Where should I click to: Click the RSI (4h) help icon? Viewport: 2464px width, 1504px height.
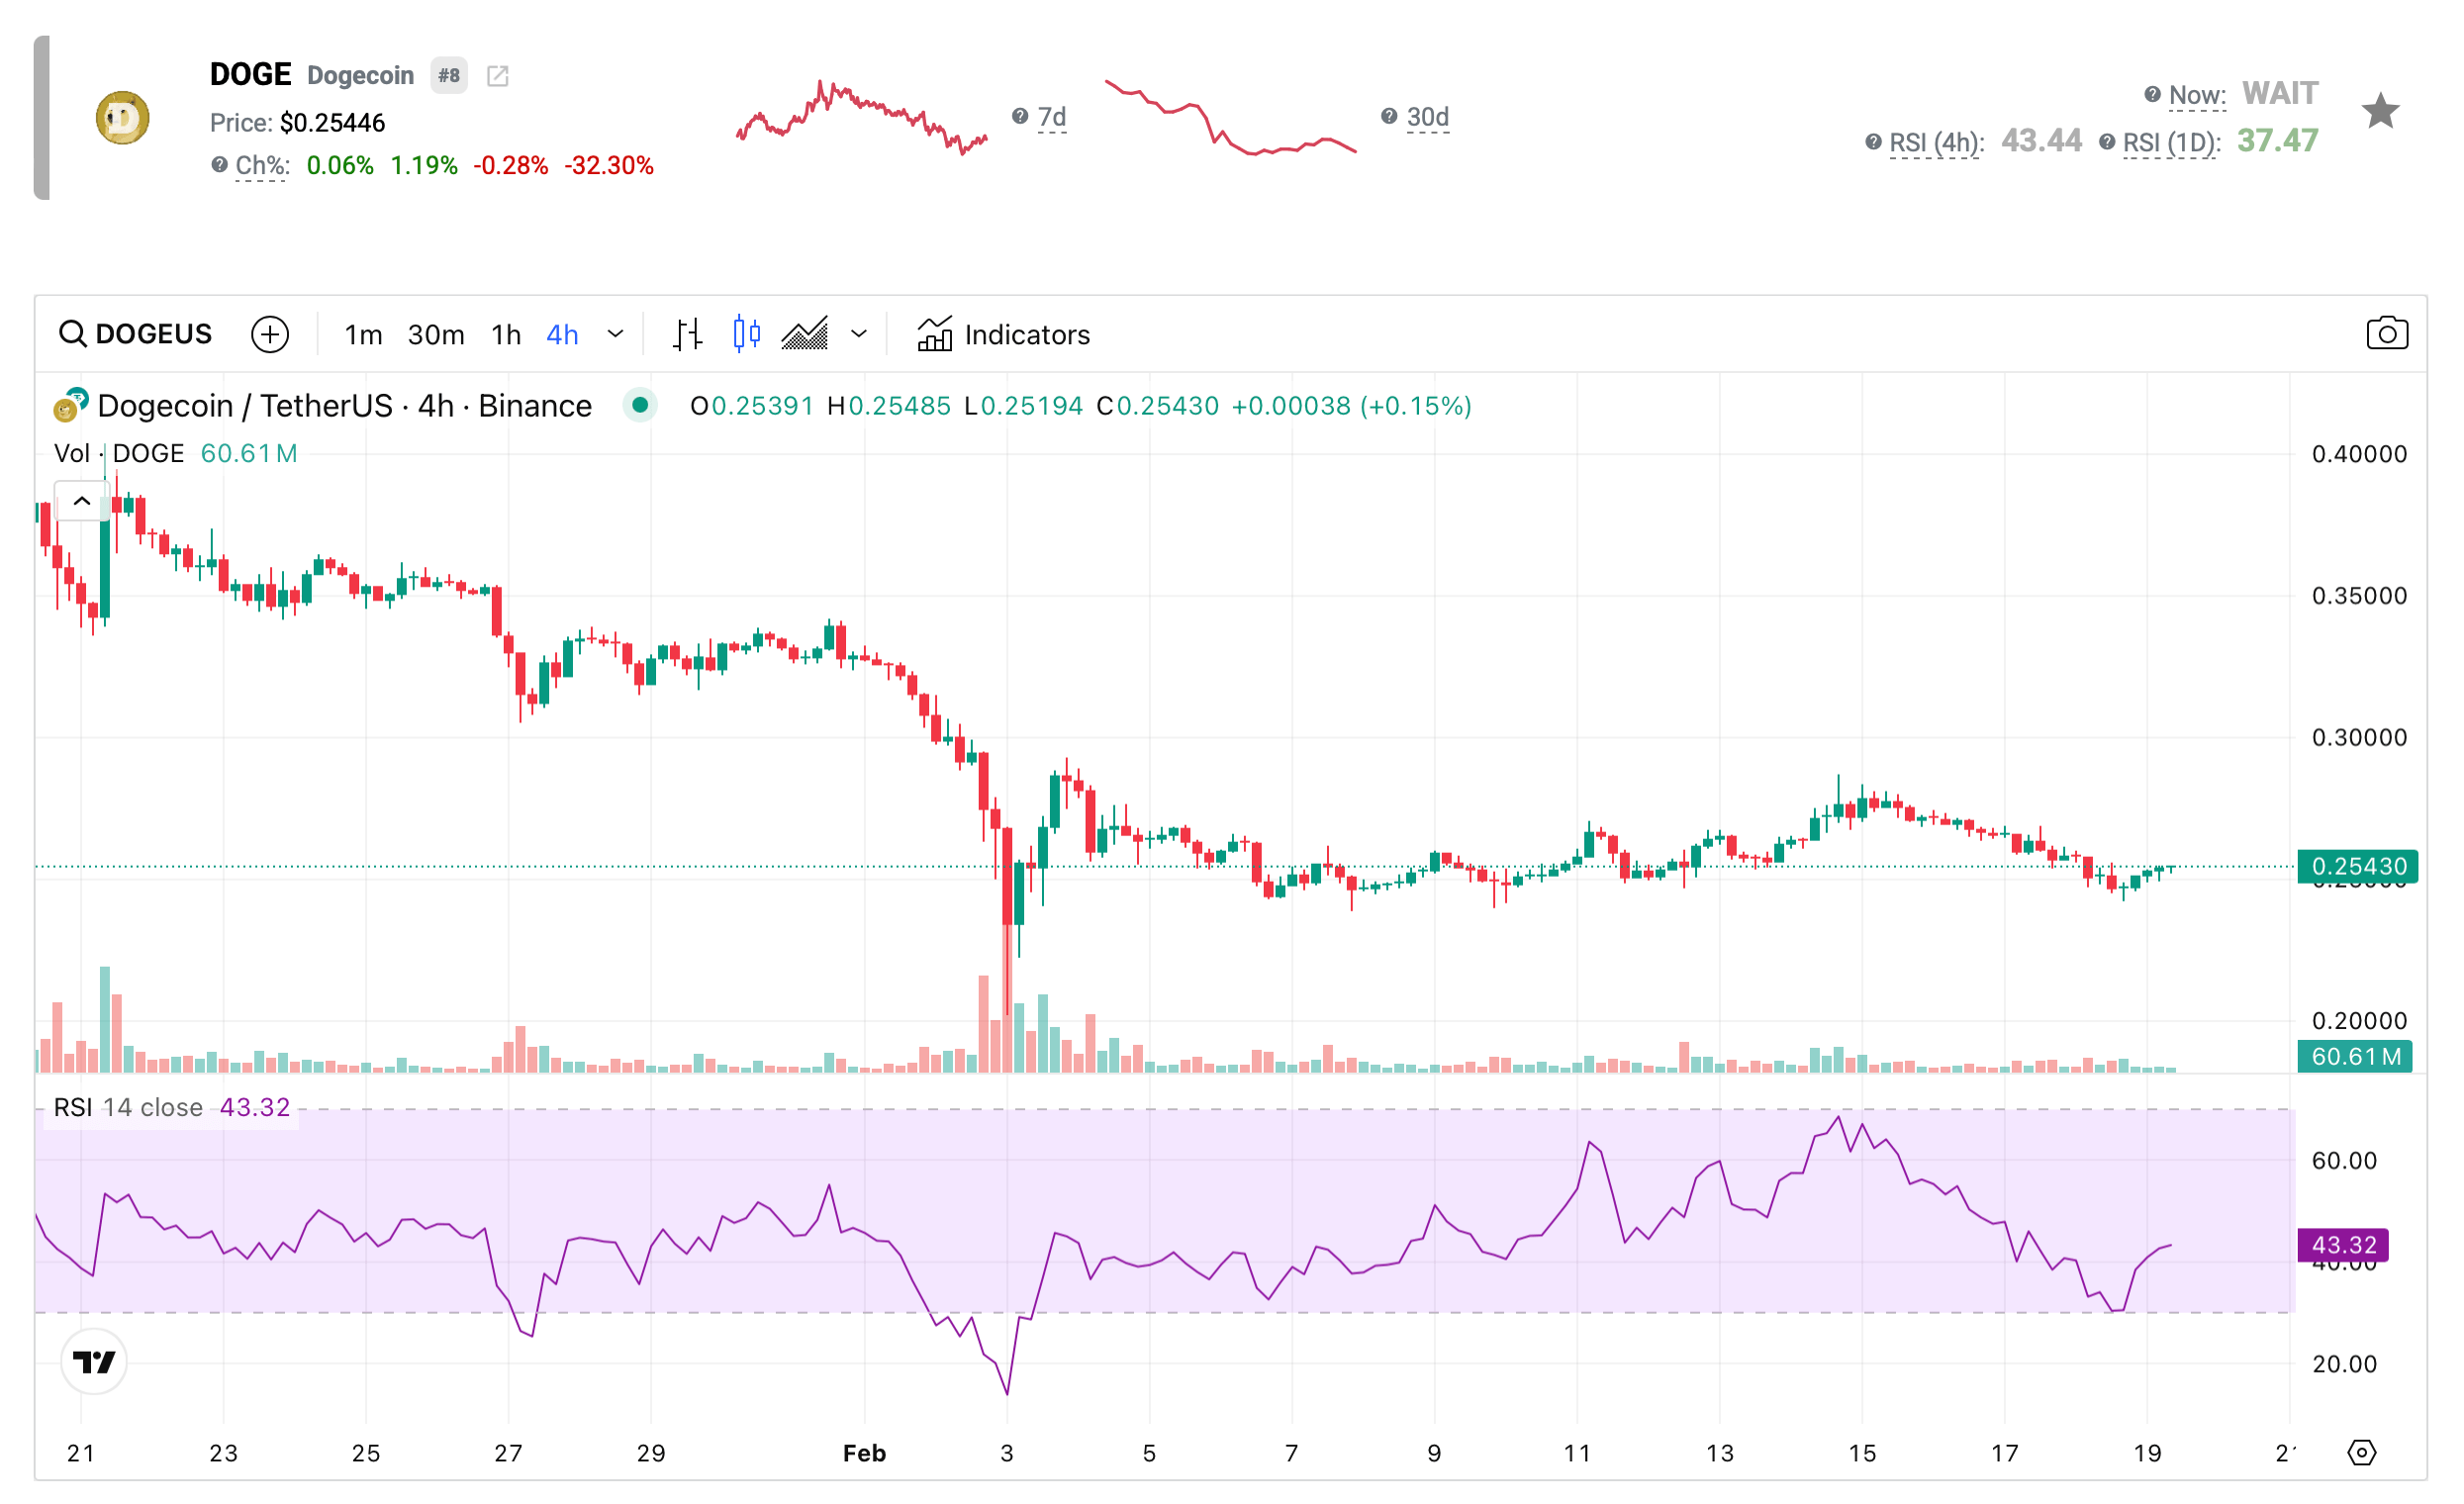(1873, 142)
